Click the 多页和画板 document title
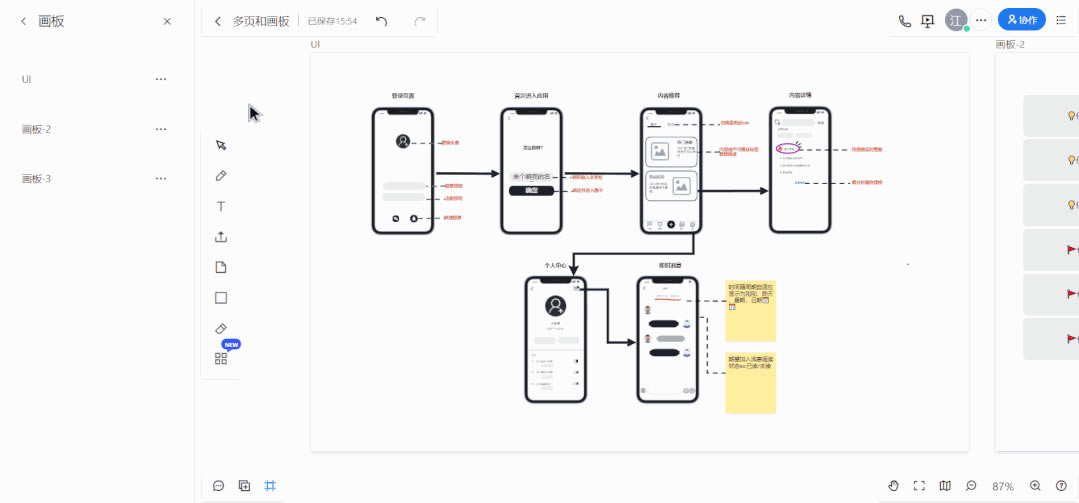The width and height of the screenshot is (1079, 503). tap(261, 21)
